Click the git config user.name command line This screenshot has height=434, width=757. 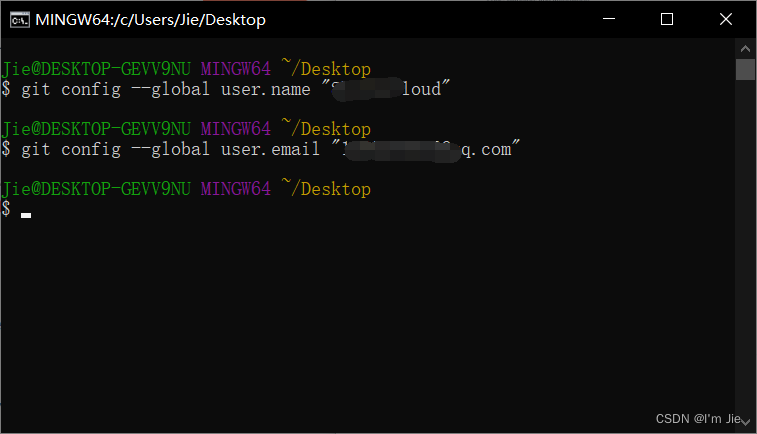(225, 89)
